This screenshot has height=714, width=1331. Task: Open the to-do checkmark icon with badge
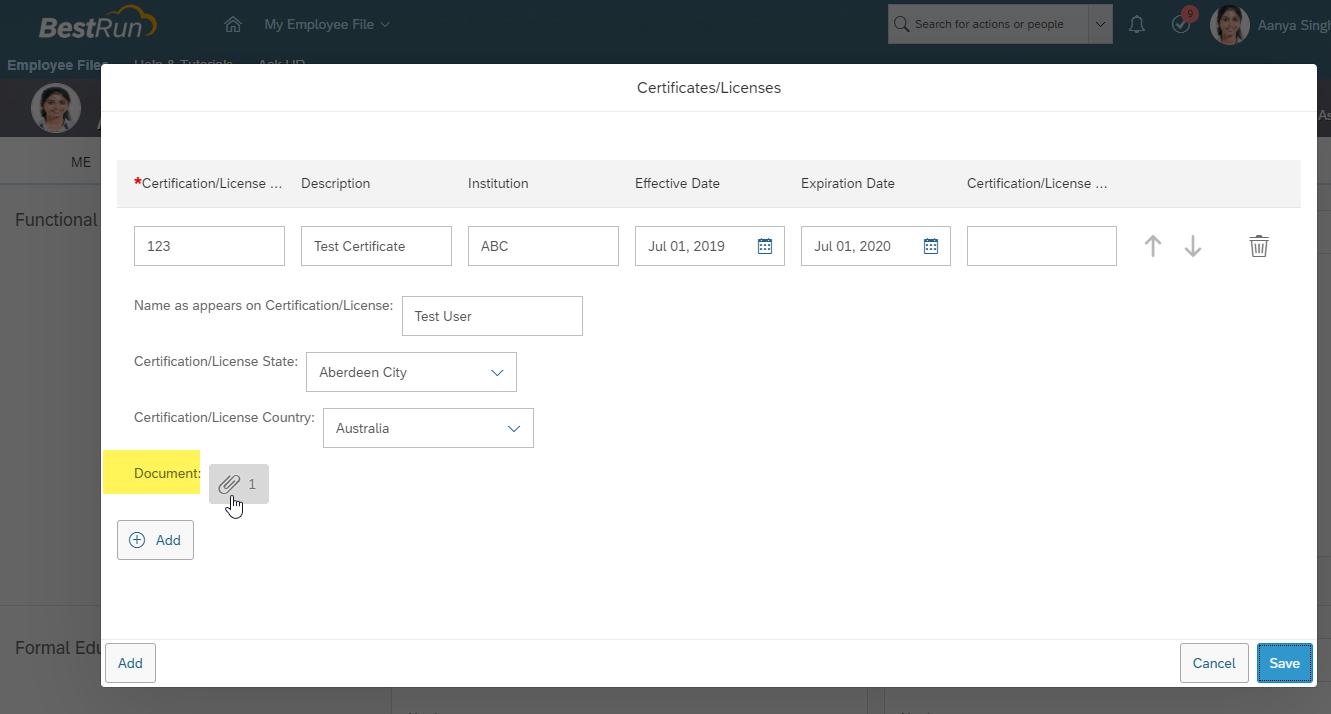[x=1181, y=24]
